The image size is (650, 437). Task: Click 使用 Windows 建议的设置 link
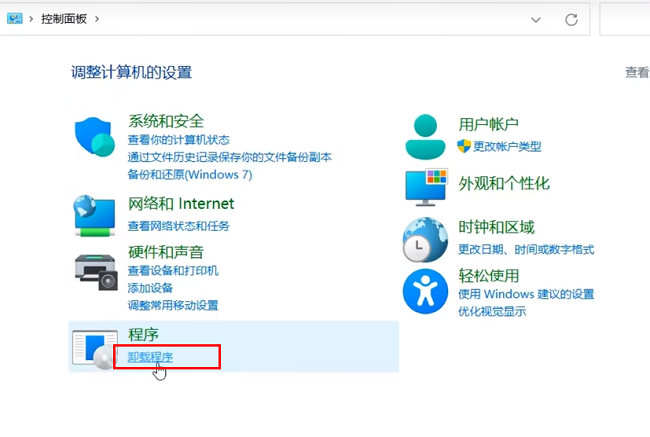tap(526, 294)
